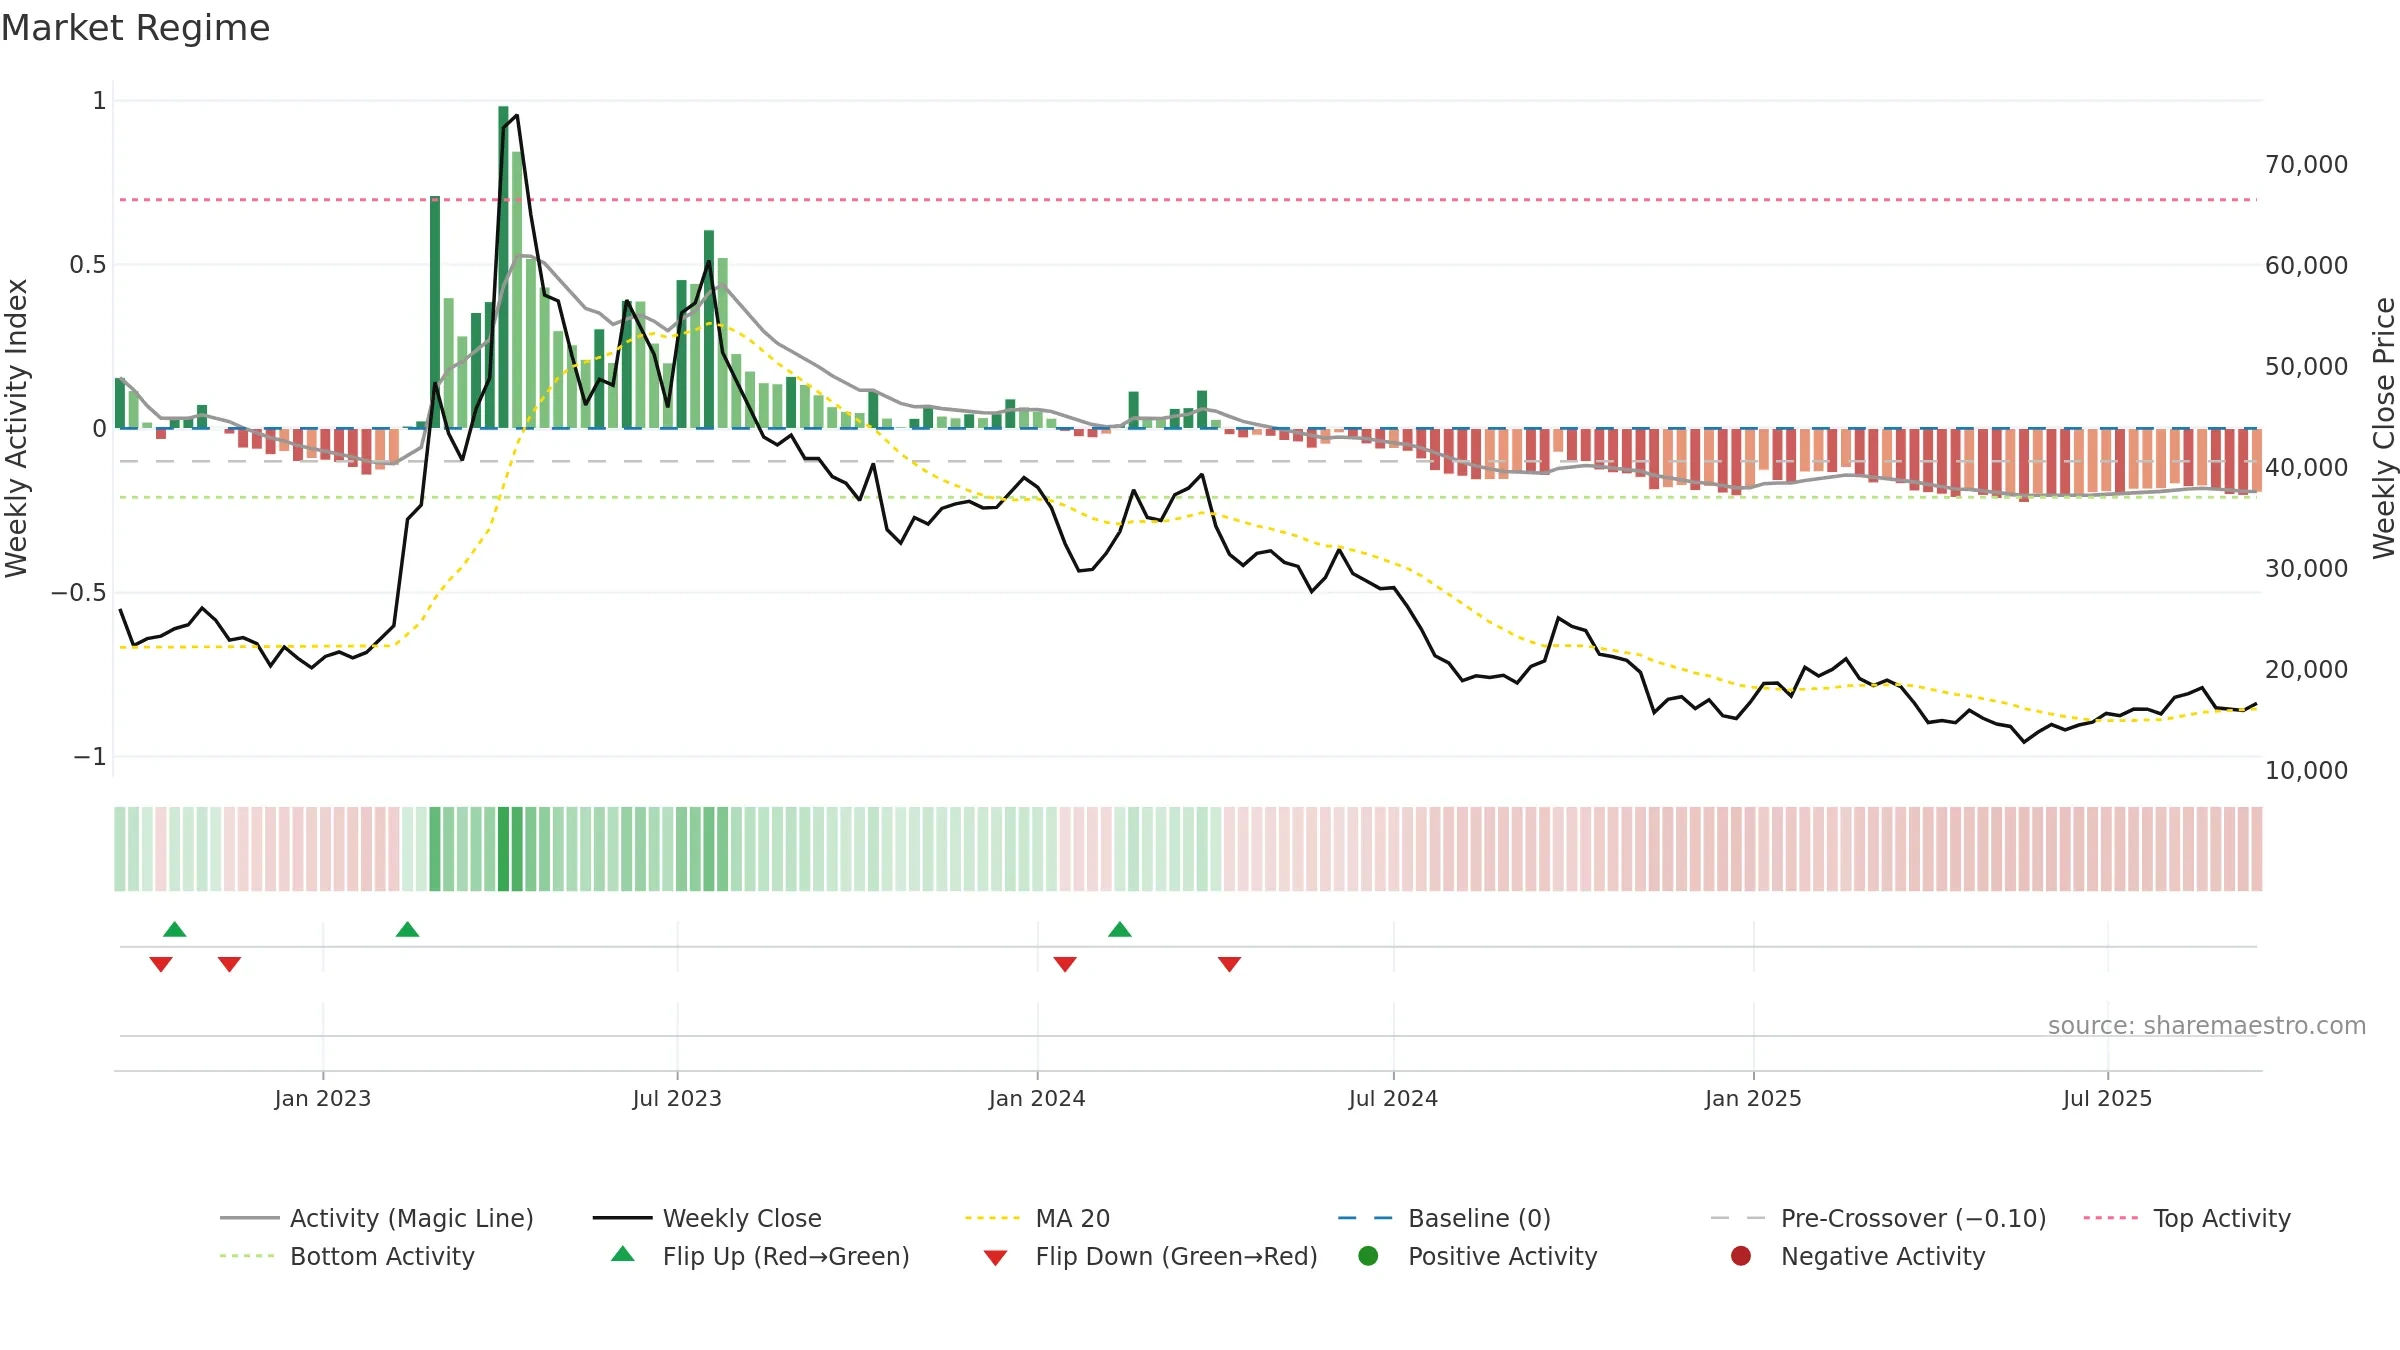Image resolution: width=2400 pixels, height=1350 pixels.
Task: Click the Weekly Activity Index axis label
Action: (x=17, y=428)
